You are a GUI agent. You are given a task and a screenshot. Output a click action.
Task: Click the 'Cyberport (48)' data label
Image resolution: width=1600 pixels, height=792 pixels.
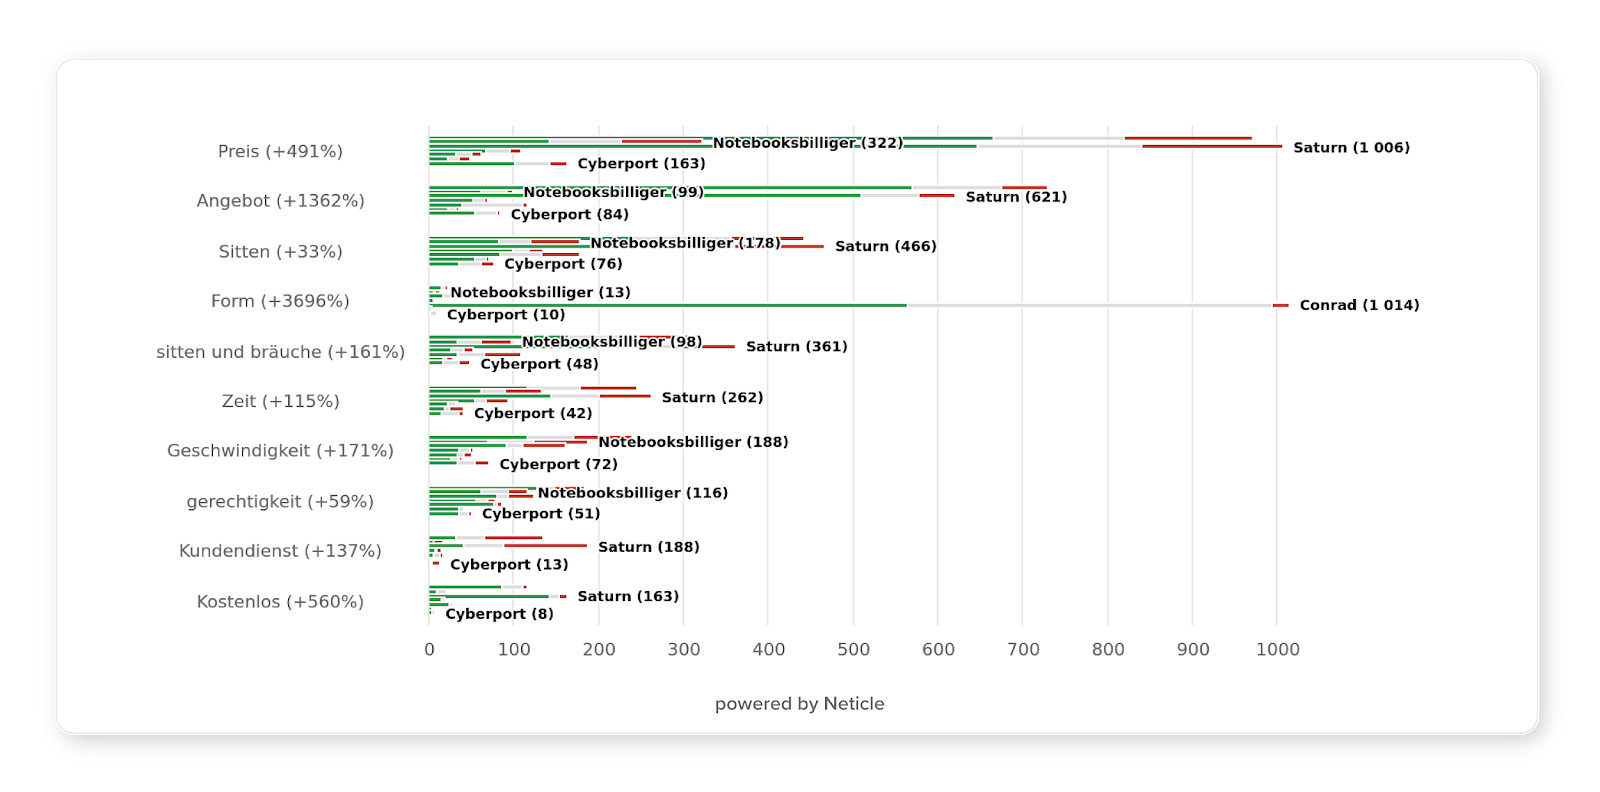(539, 364)
